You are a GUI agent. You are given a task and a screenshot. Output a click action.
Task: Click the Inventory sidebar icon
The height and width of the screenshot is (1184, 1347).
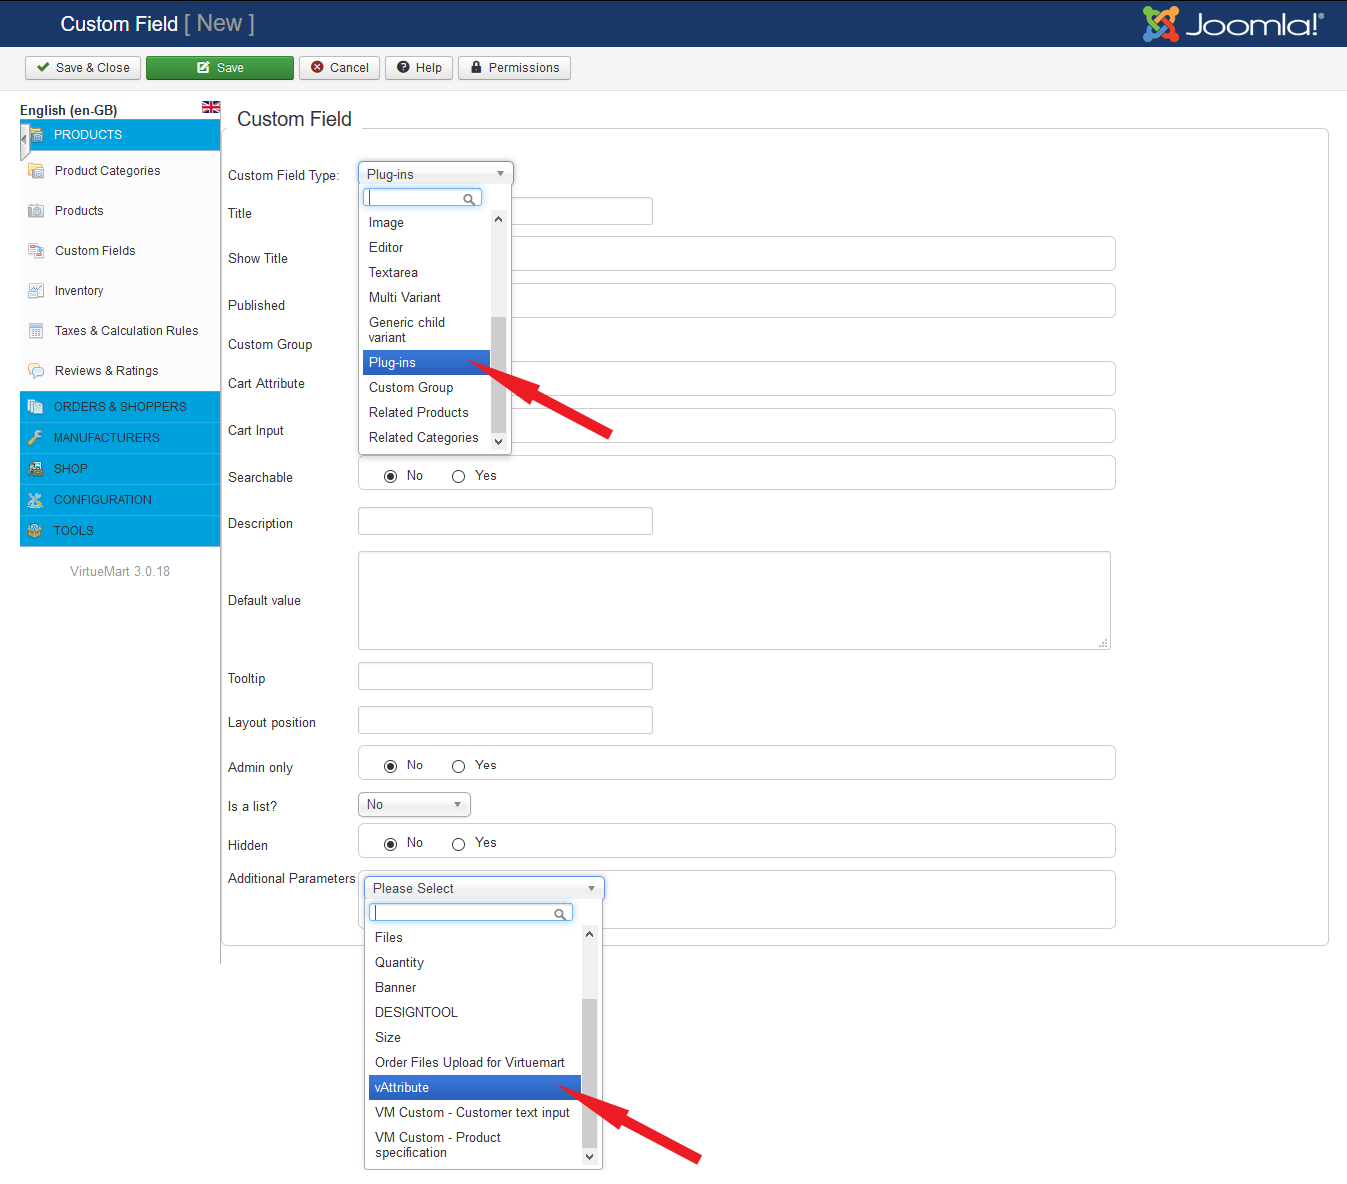pyautogui.click(x=36, y=291)
